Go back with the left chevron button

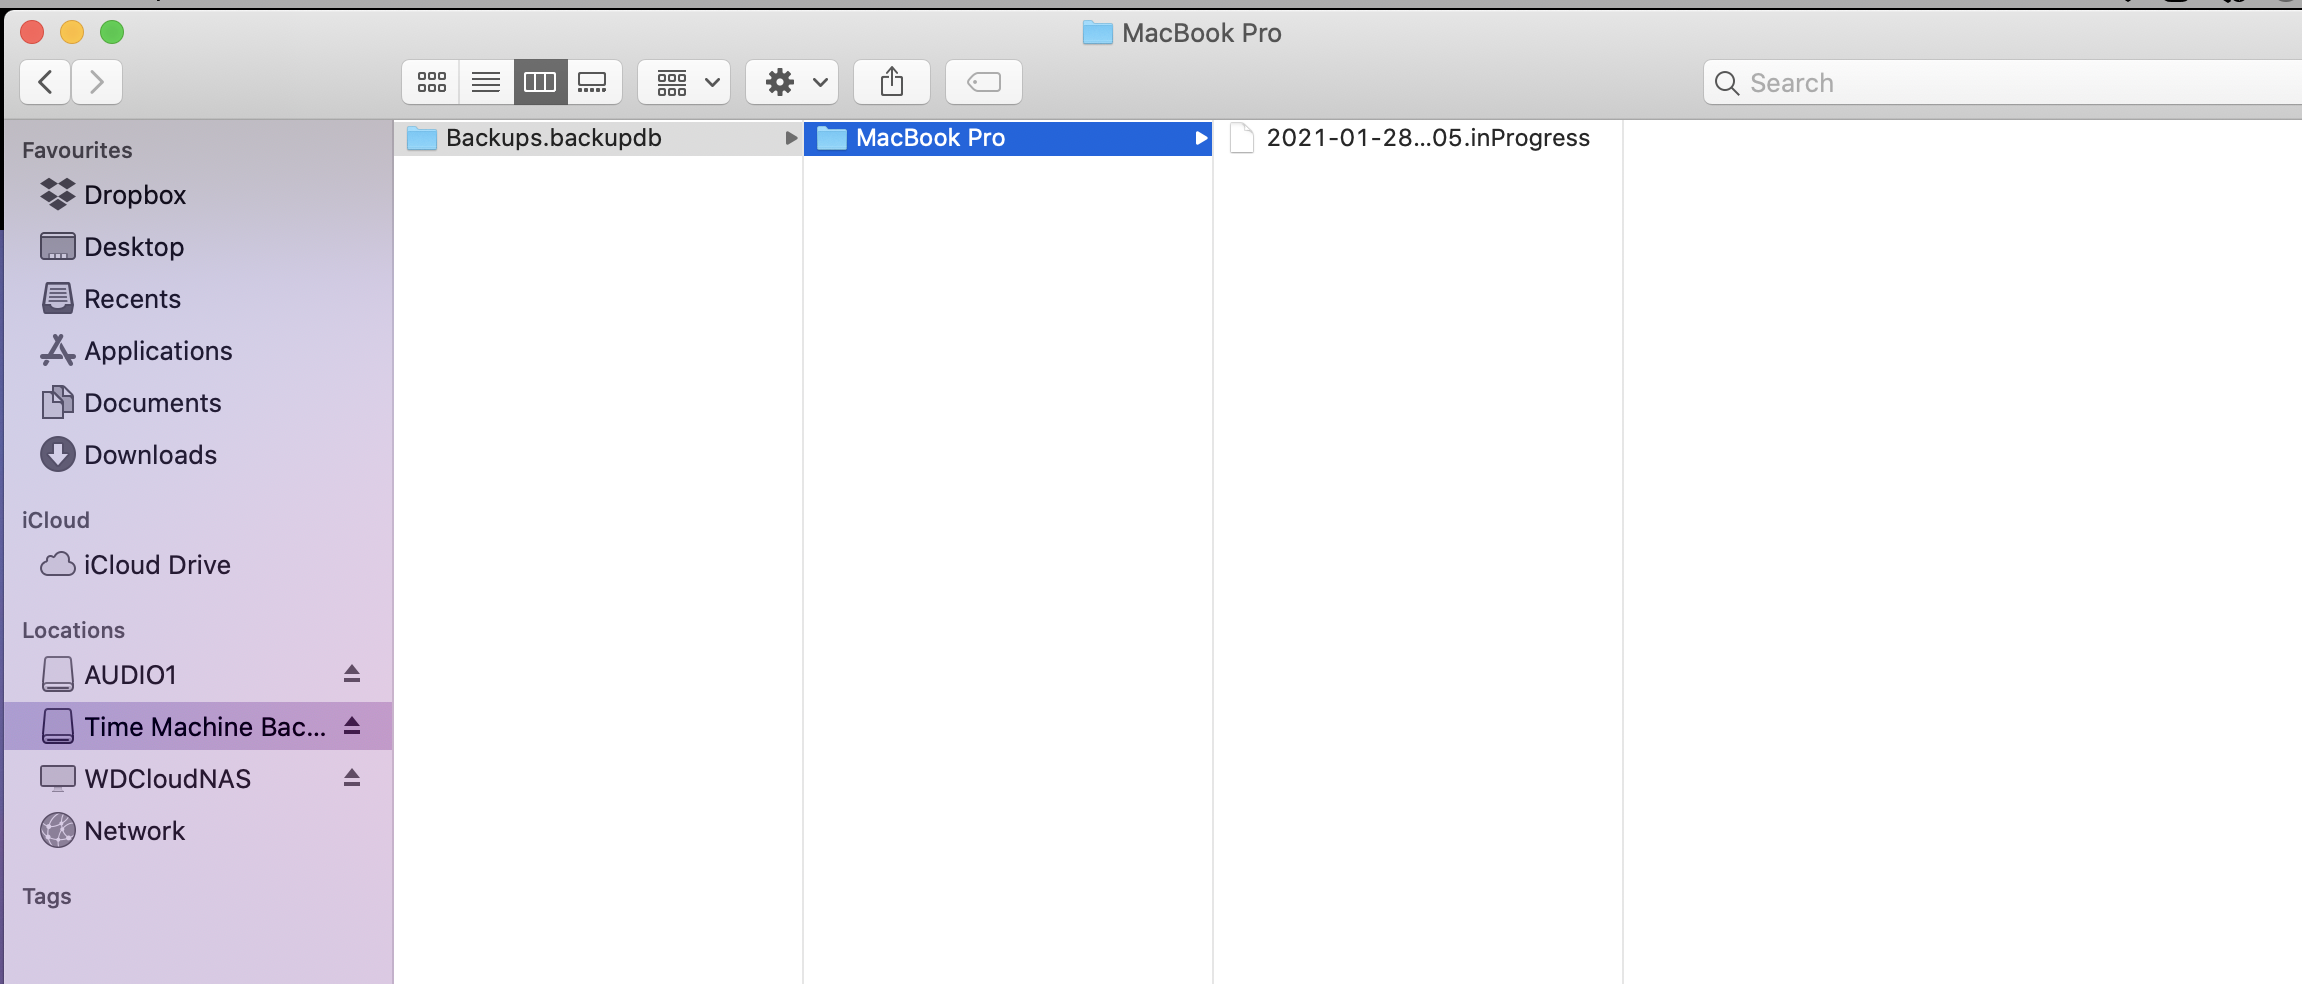[x=45, y=82]
